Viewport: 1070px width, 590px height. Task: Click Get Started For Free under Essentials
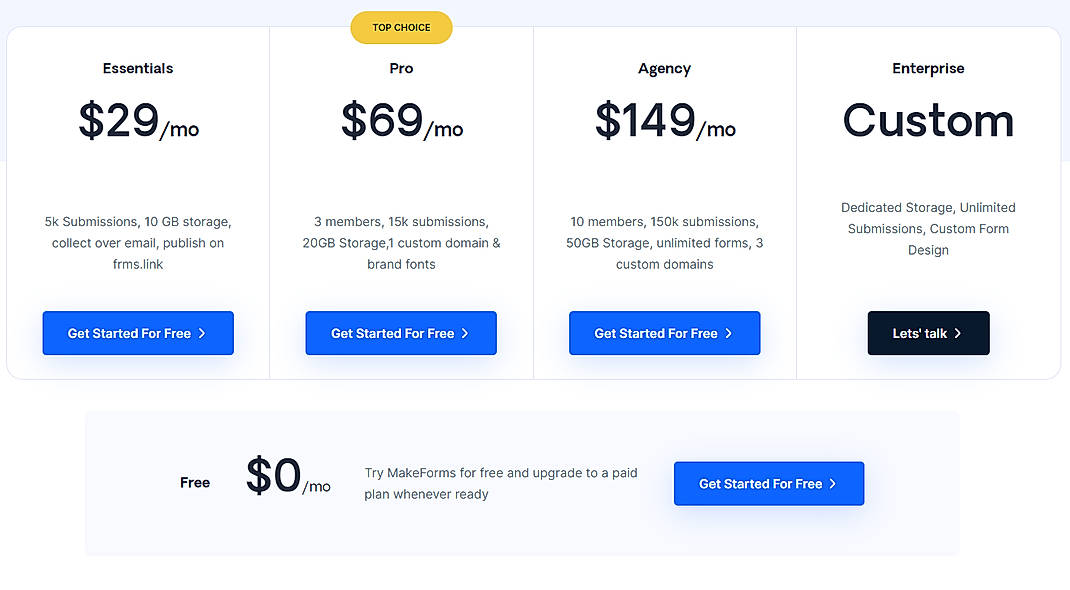click(137, 332)
